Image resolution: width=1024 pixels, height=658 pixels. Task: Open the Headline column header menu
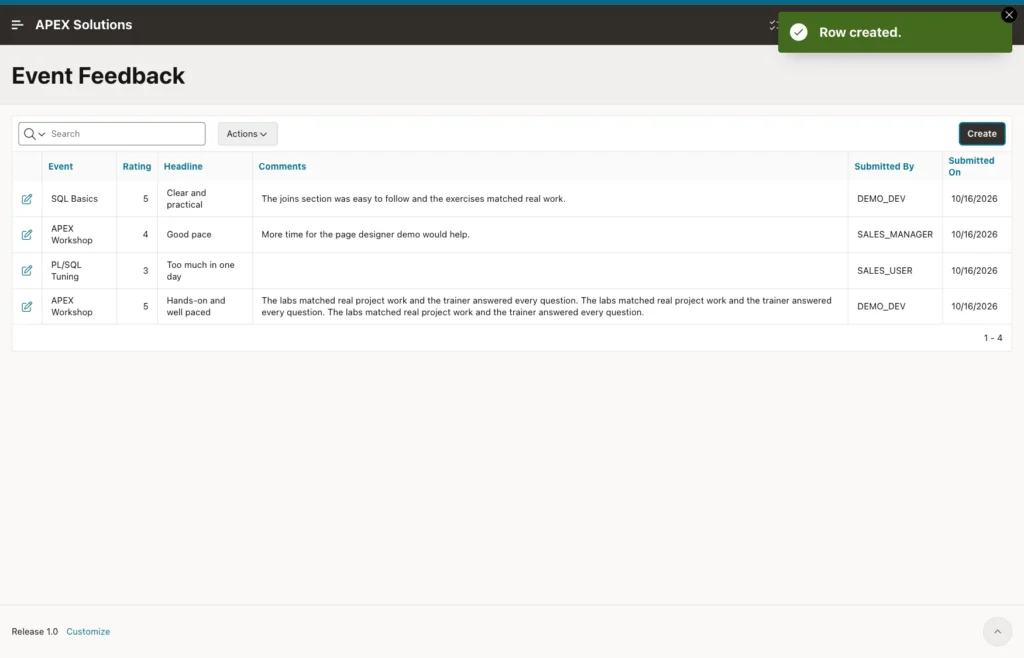pyautogui.click(x=183, y=166)
